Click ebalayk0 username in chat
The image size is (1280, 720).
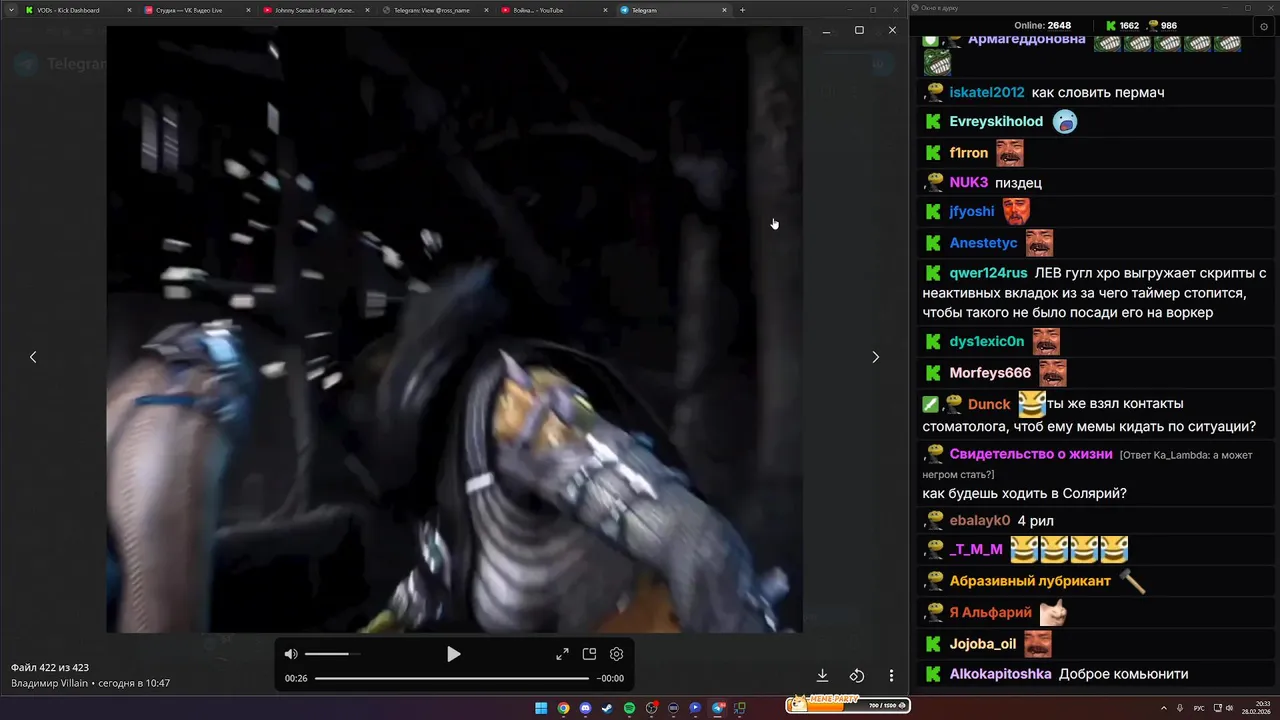coord(980,520)
